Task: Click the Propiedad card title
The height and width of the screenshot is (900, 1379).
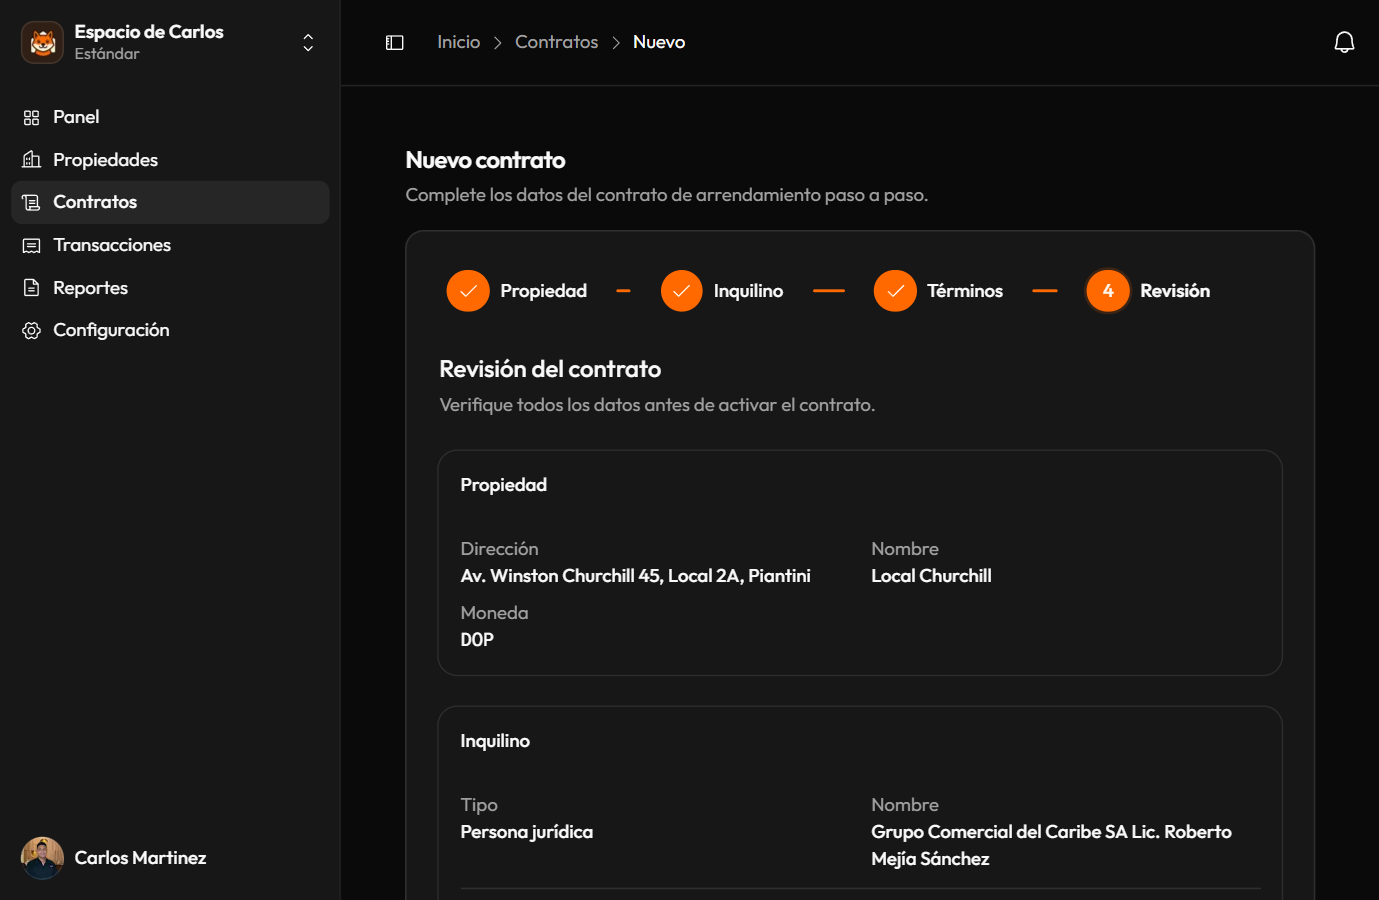Action: click(x=504, y=485)
